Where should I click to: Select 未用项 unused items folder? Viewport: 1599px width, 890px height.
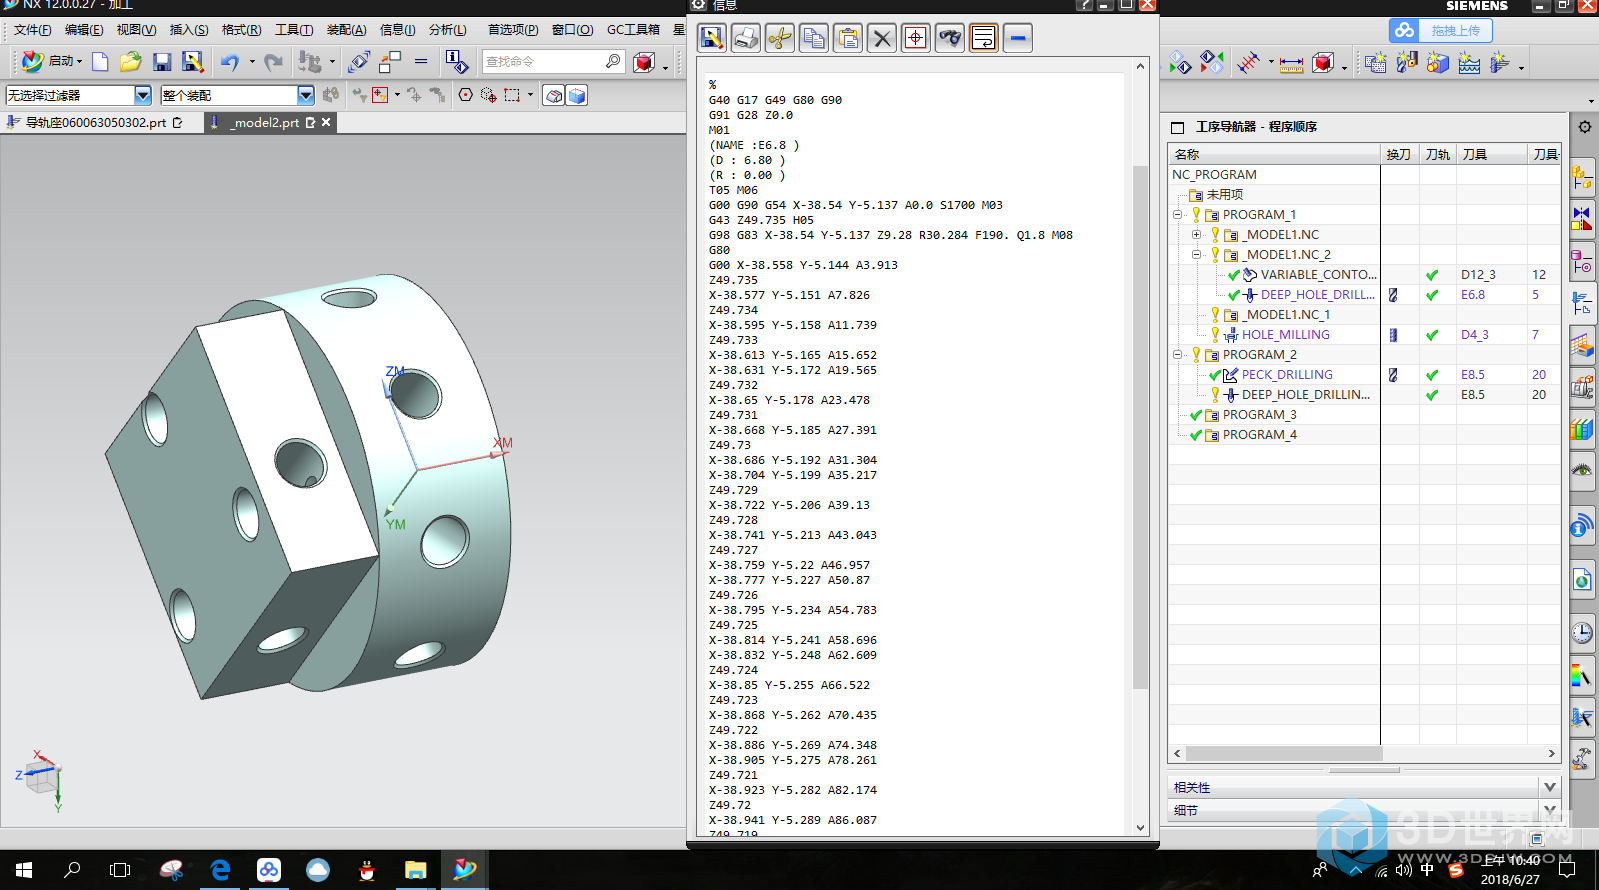point(1224,195)
